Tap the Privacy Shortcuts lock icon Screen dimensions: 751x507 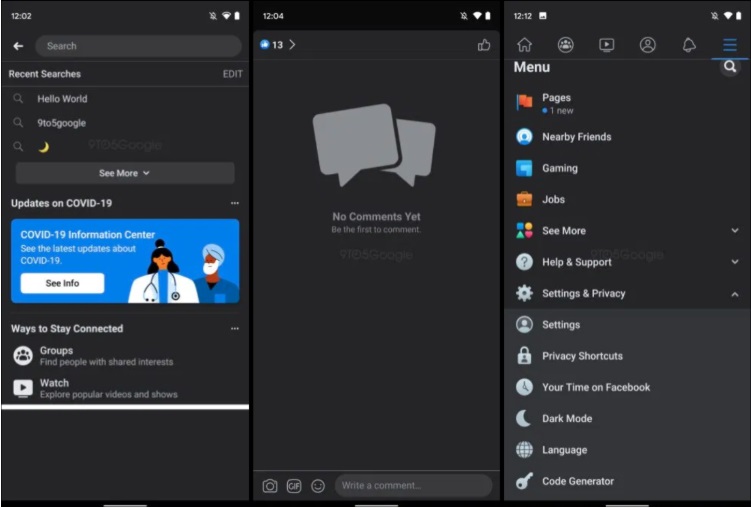click(x=524, y=356)
